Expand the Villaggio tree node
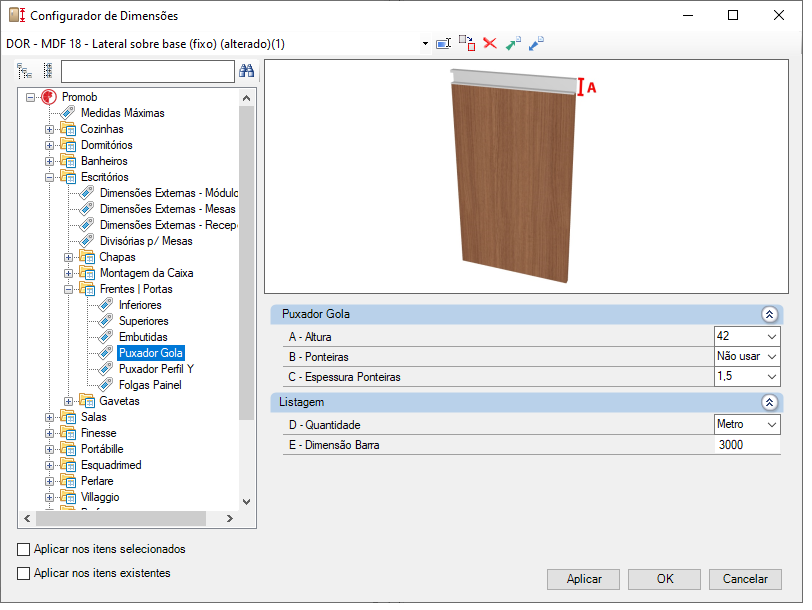This screenshot has height=610, width=812. click(x=50, y=498)
